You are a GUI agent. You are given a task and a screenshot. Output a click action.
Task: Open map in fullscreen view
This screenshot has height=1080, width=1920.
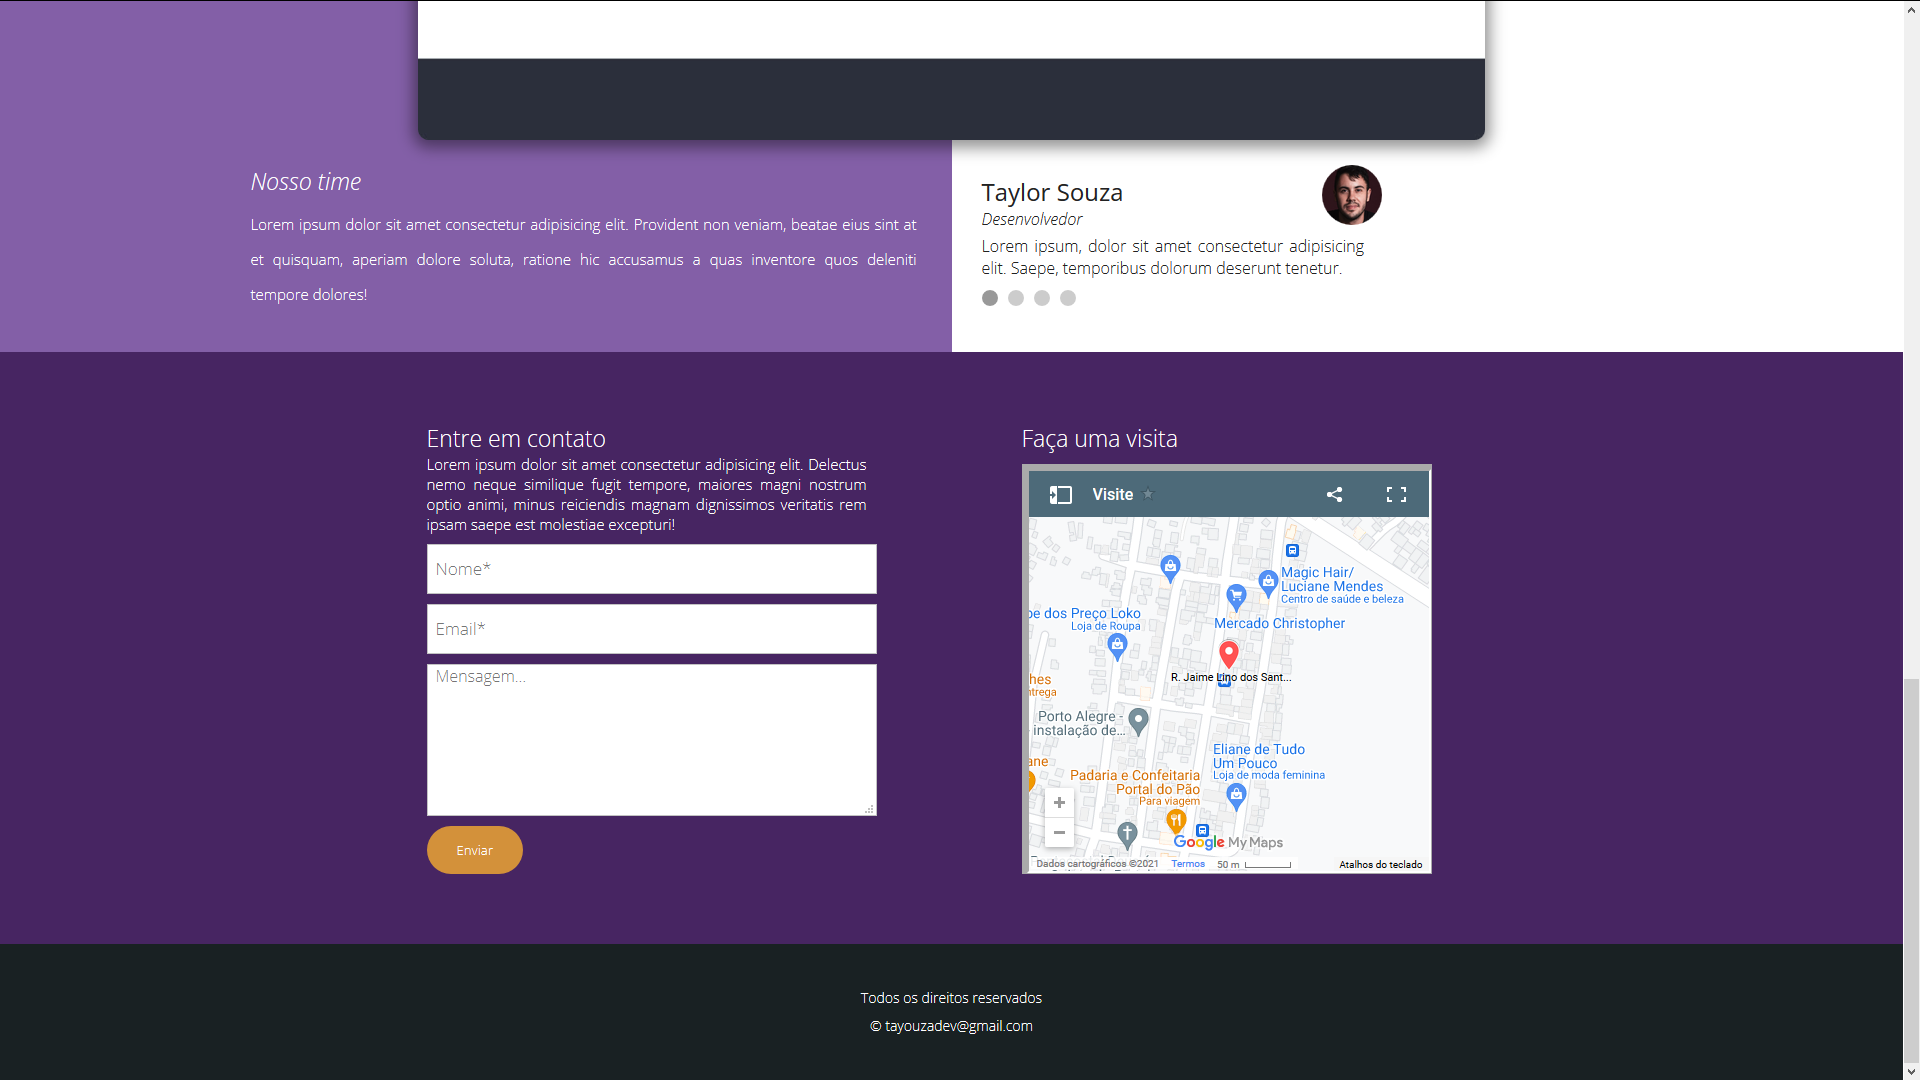(x=1396, y=495)
